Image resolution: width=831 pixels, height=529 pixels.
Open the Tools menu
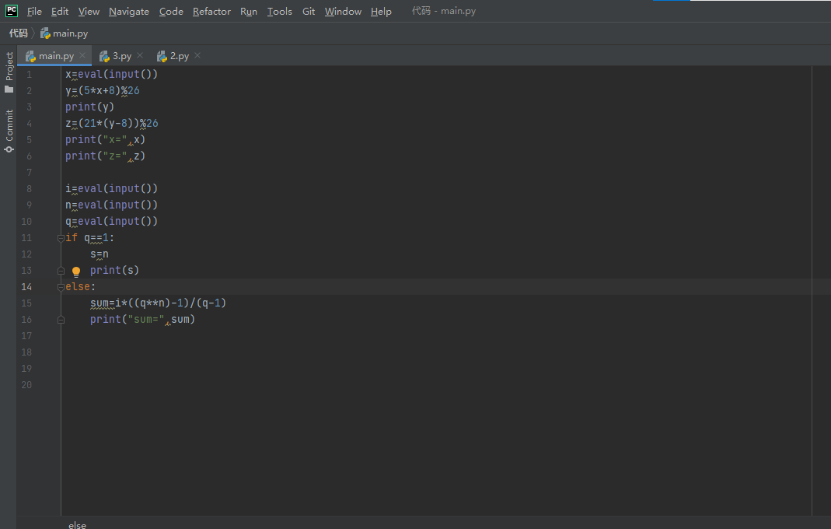[x=279, y=11]
